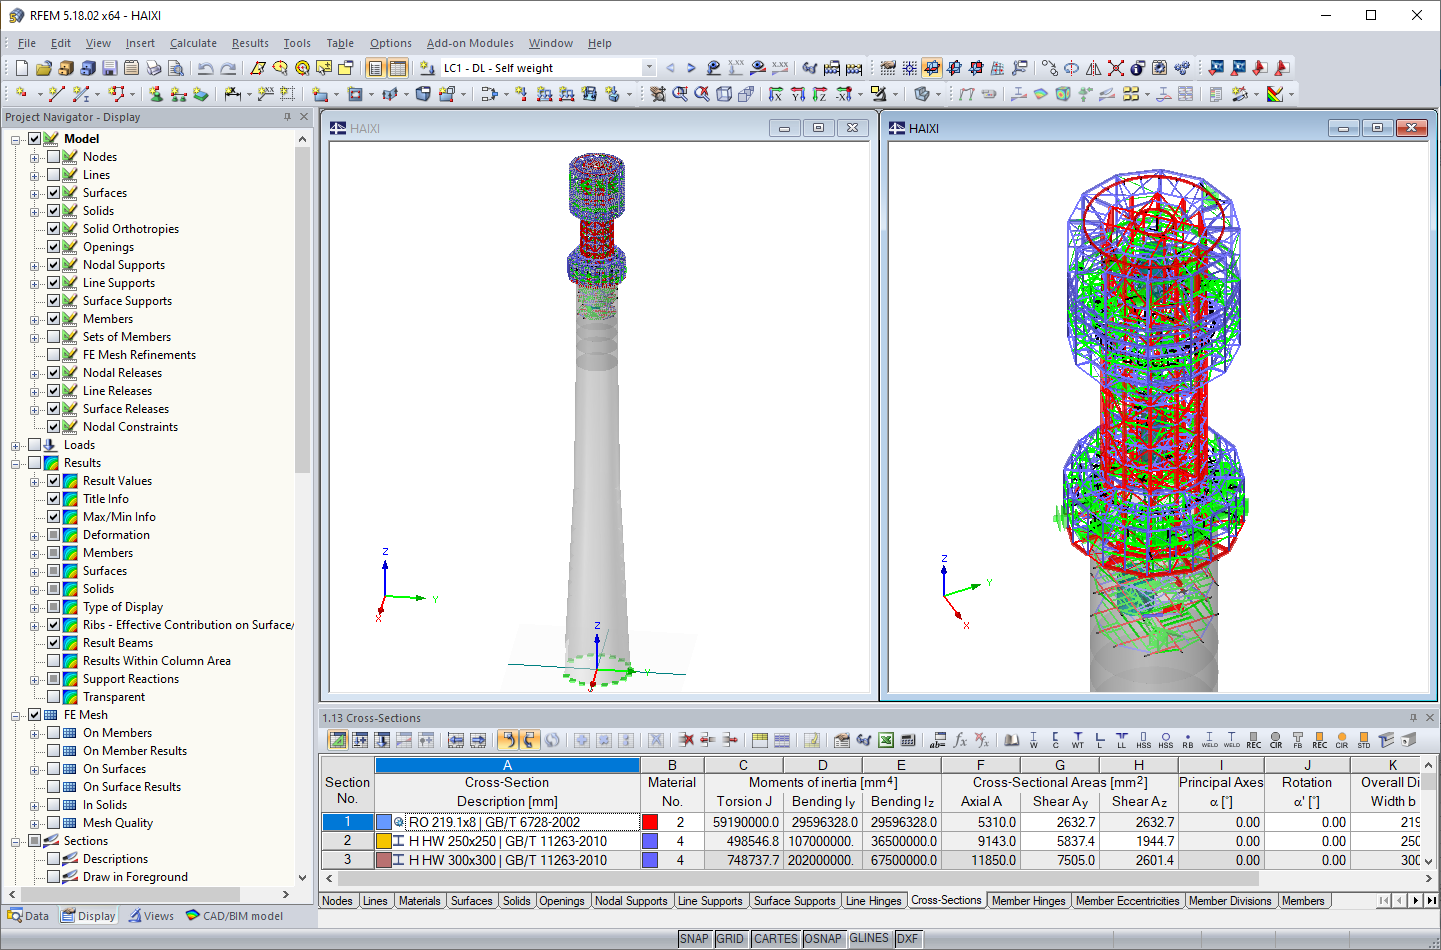Switch to isometric view using toolbar icon
1441x950 pixels.
725,93
